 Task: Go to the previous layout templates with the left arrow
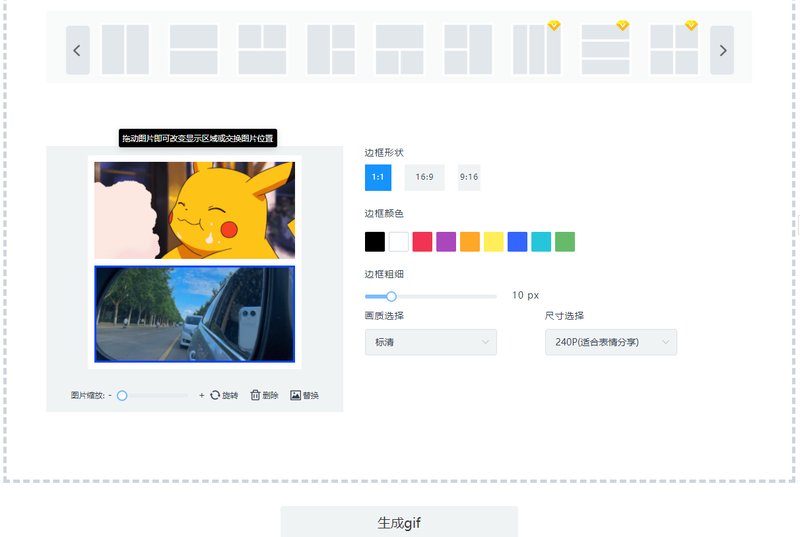[78, 50]
